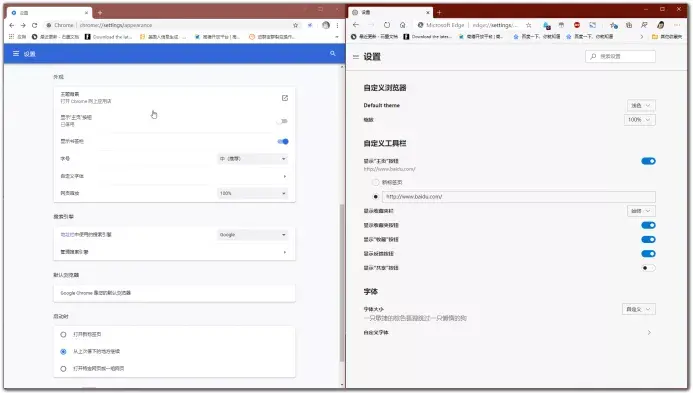Show more Edge favorites bar items
This screenshot has height=393, width=693.
click(642, 37)
